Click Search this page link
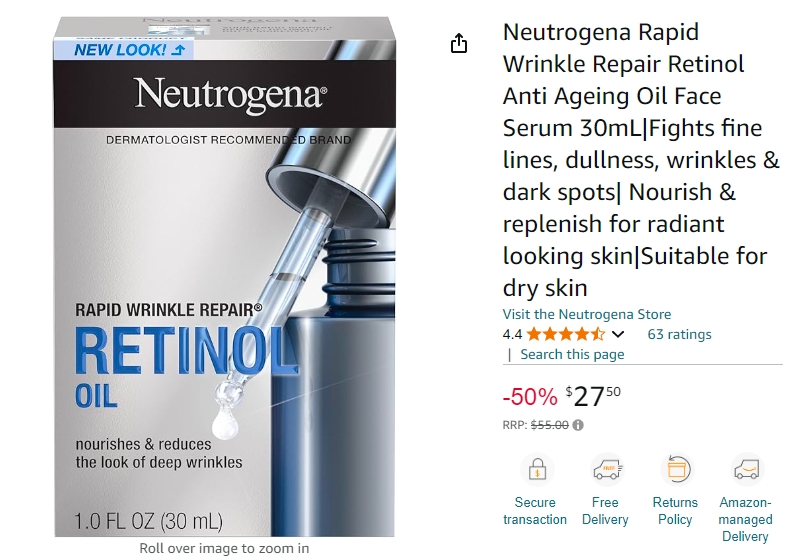 [x=572, y=354]
